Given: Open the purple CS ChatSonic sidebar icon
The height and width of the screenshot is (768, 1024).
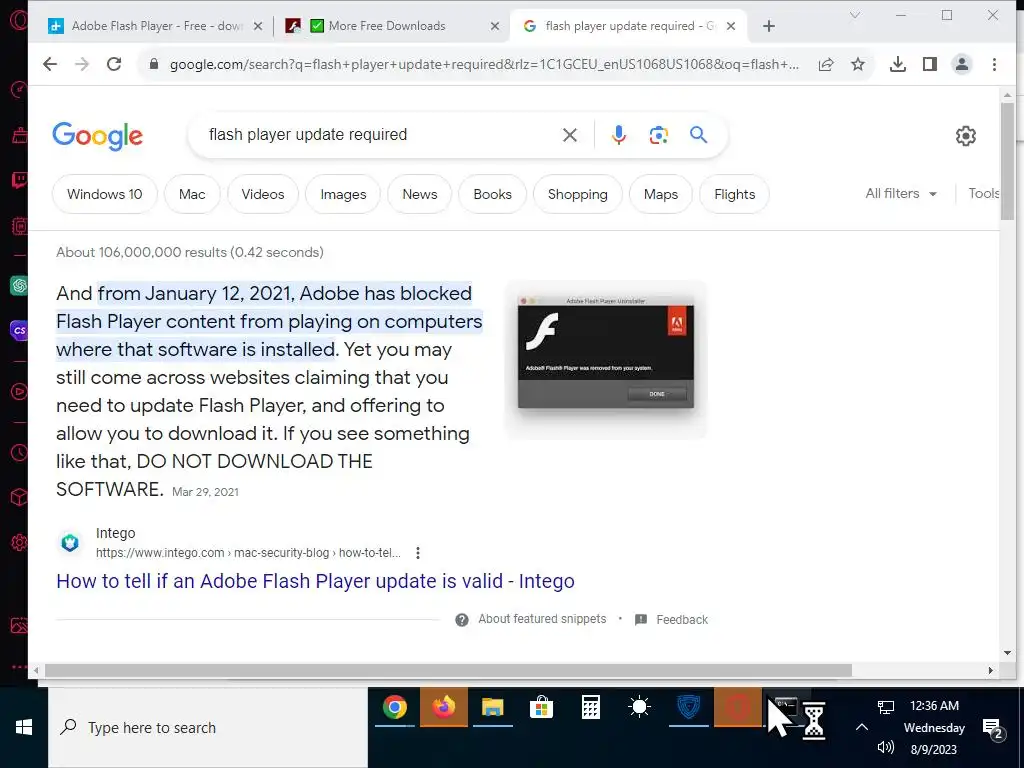Looking at the screenshot, I should [19, 330].
